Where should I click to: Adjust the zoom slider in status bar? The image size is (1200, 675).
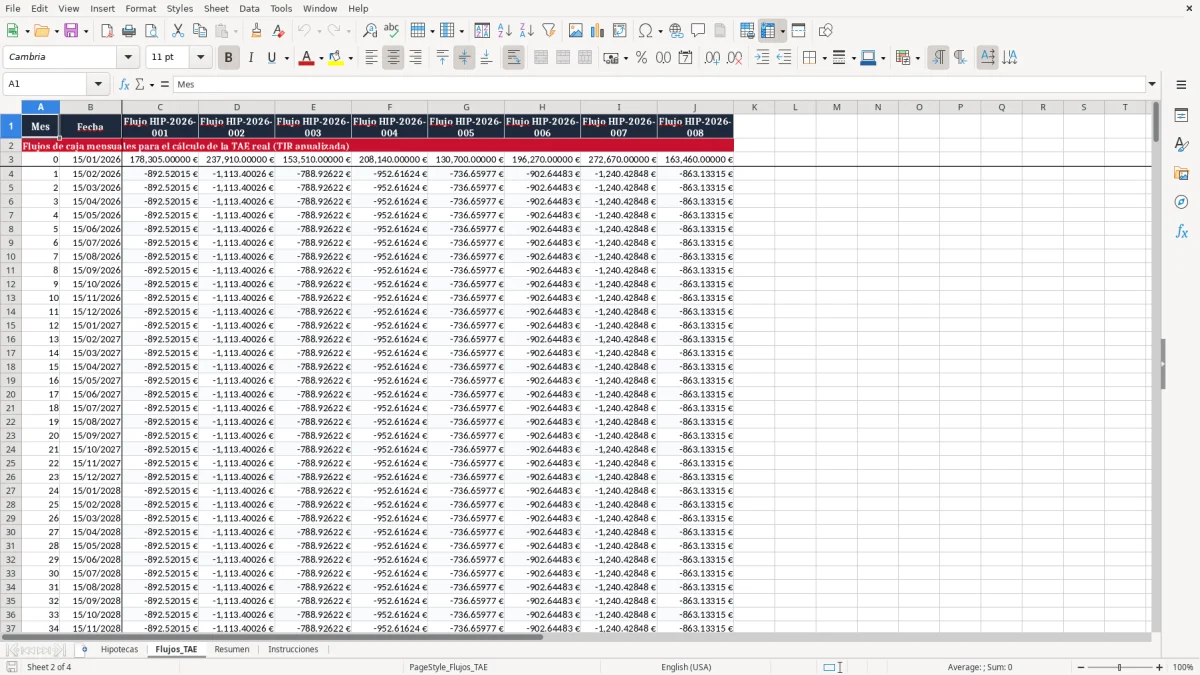(x=1119, y=667)
